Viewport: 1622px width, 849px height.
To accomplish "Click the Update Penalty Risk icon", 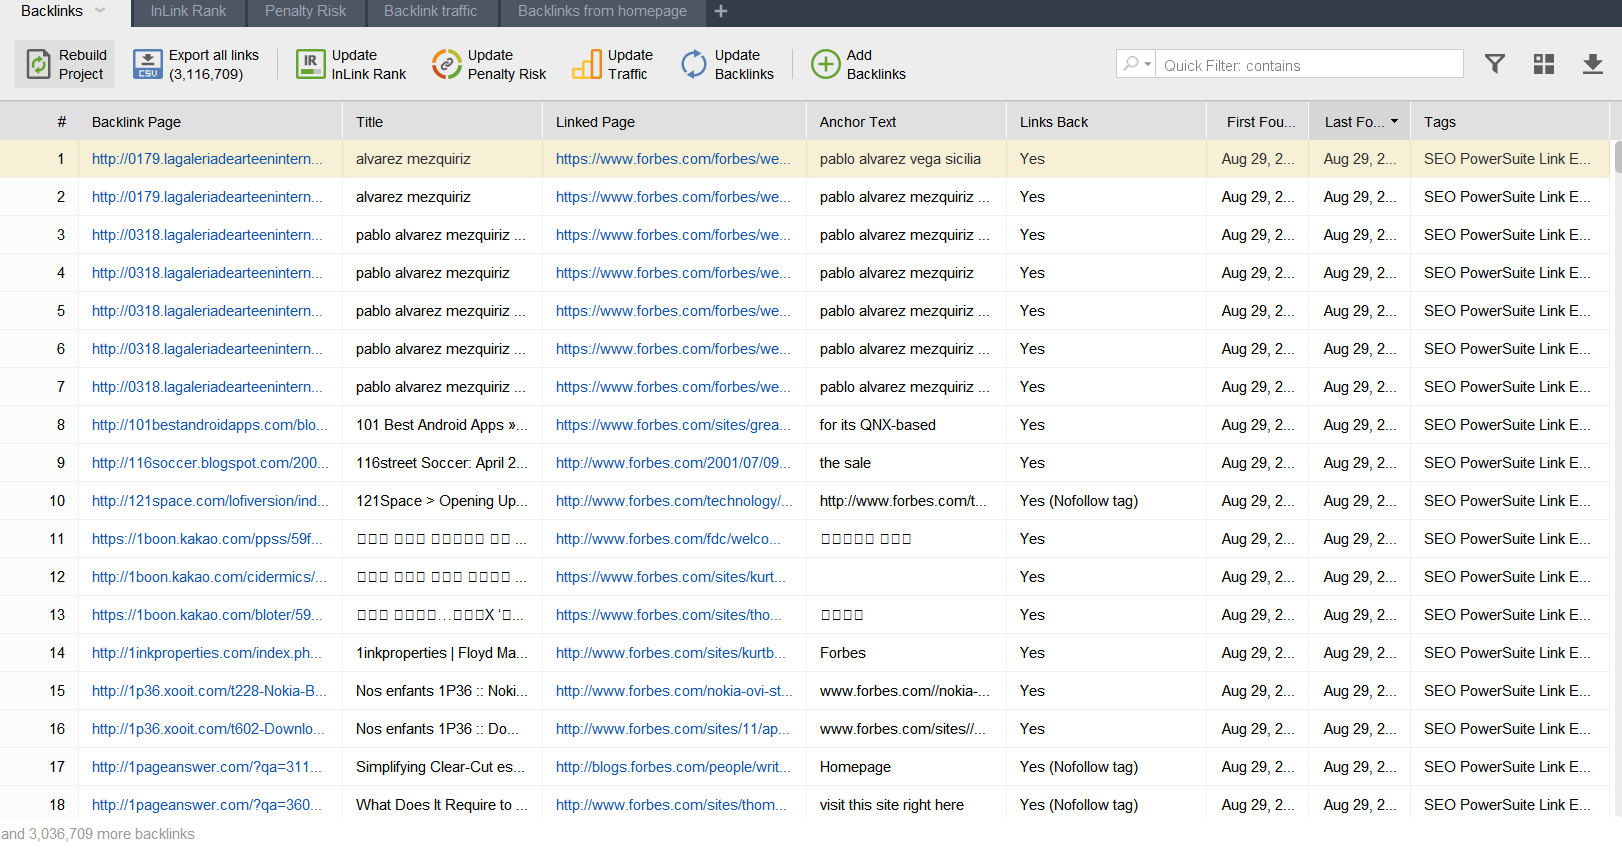I will click(446, 65).
